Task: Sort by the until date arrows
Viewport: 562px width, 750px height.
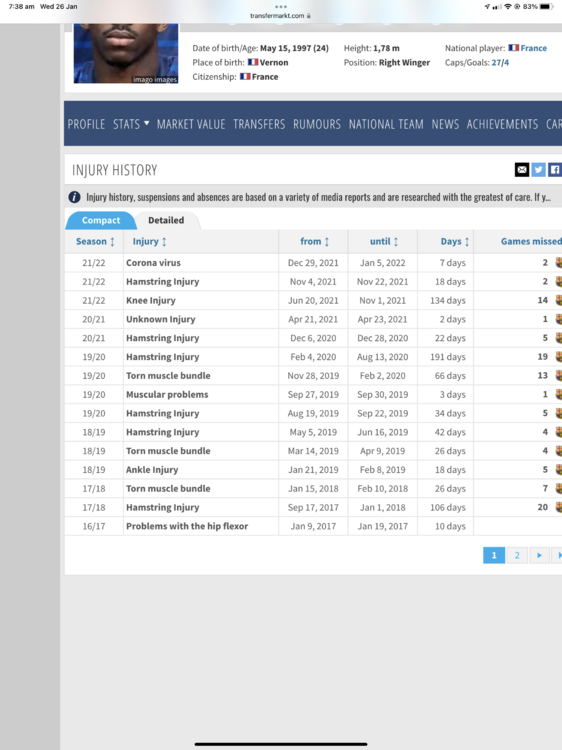Action: 396,242
